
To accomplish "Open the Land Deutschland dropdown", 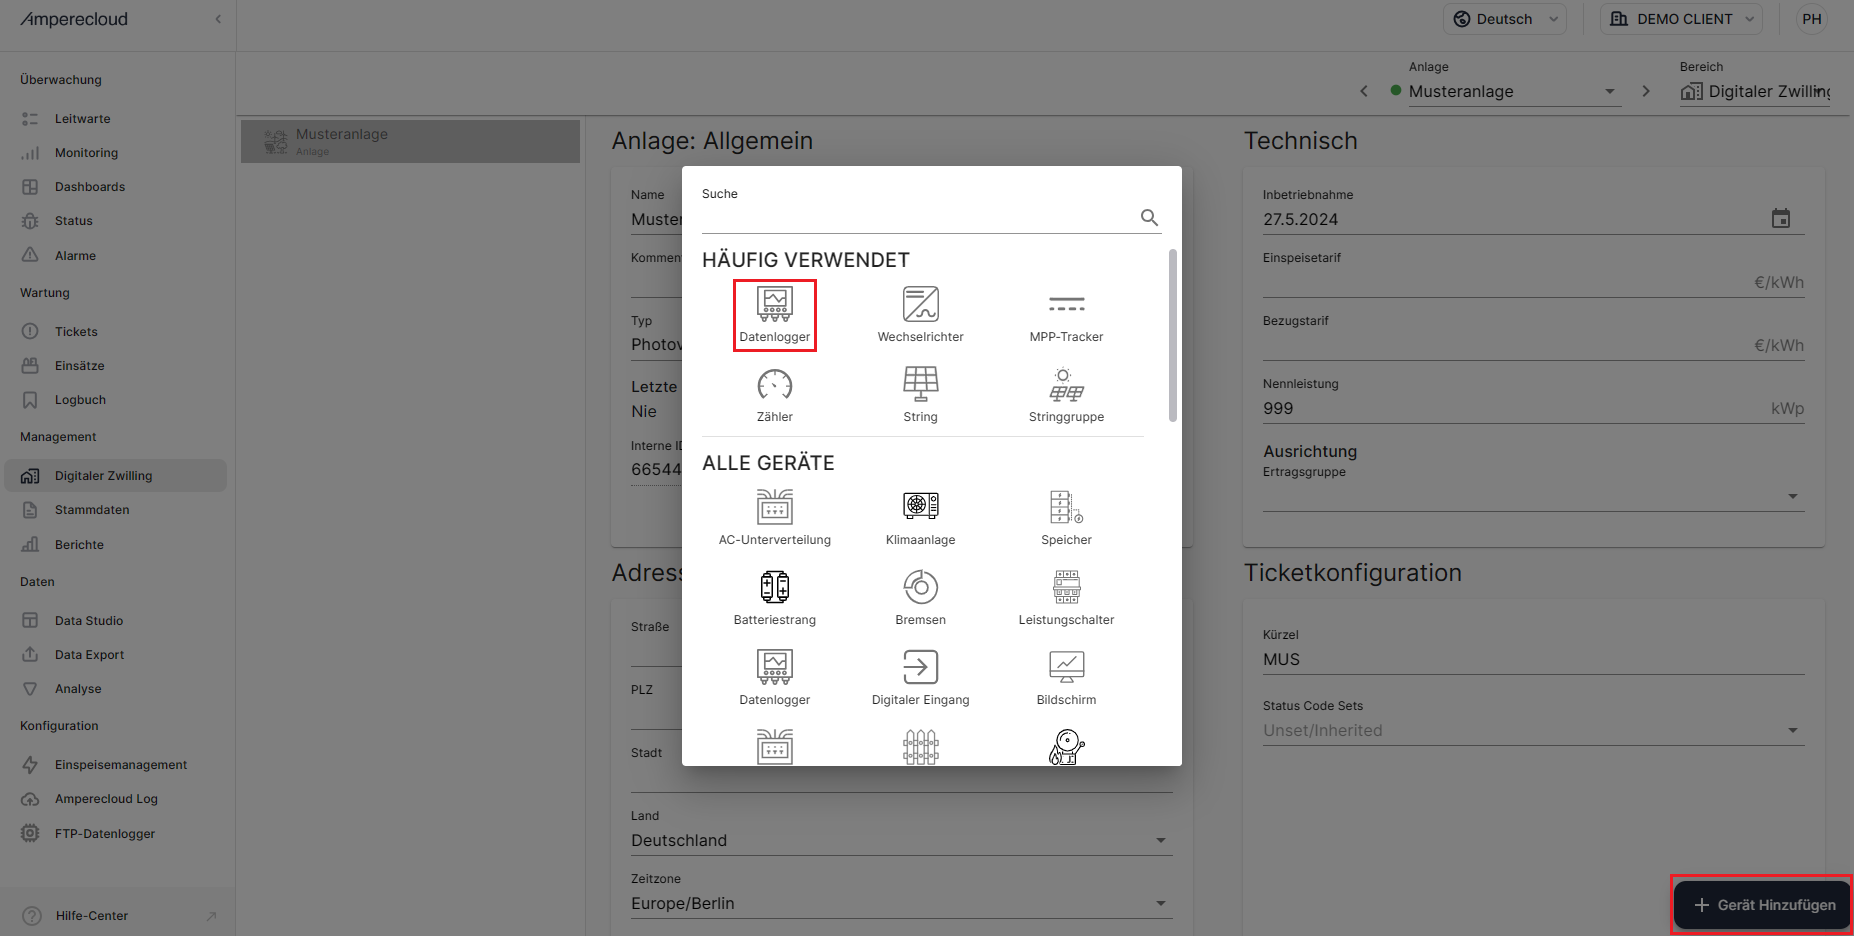I will click(x=900, y=840).
